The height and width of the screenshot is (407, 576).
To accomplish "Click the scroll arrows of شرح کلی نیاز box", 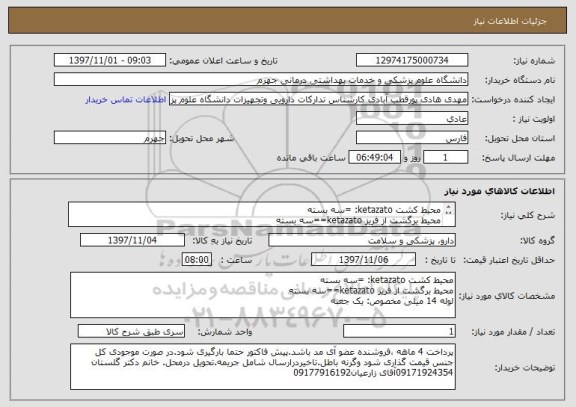I will (x=449, y=210).
